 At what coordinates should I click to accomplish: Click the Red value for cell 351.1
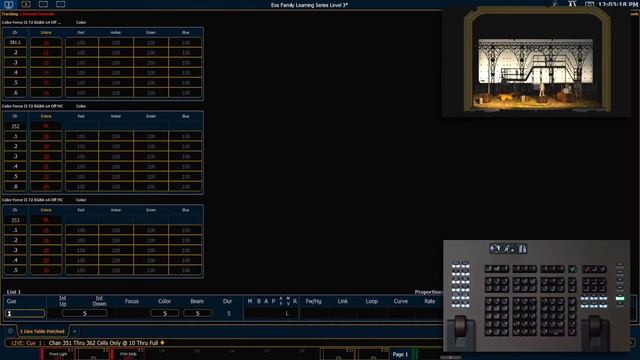(x=81, y=42)
